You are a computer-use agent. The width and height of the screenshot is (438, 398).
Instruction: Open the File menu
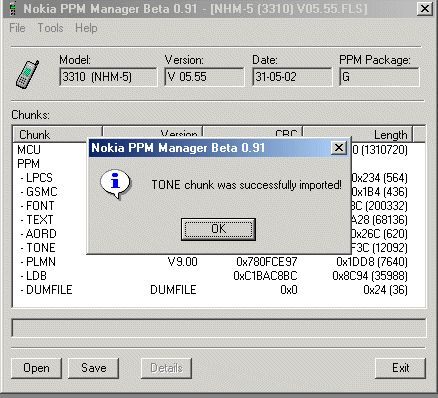click(17, 28)
